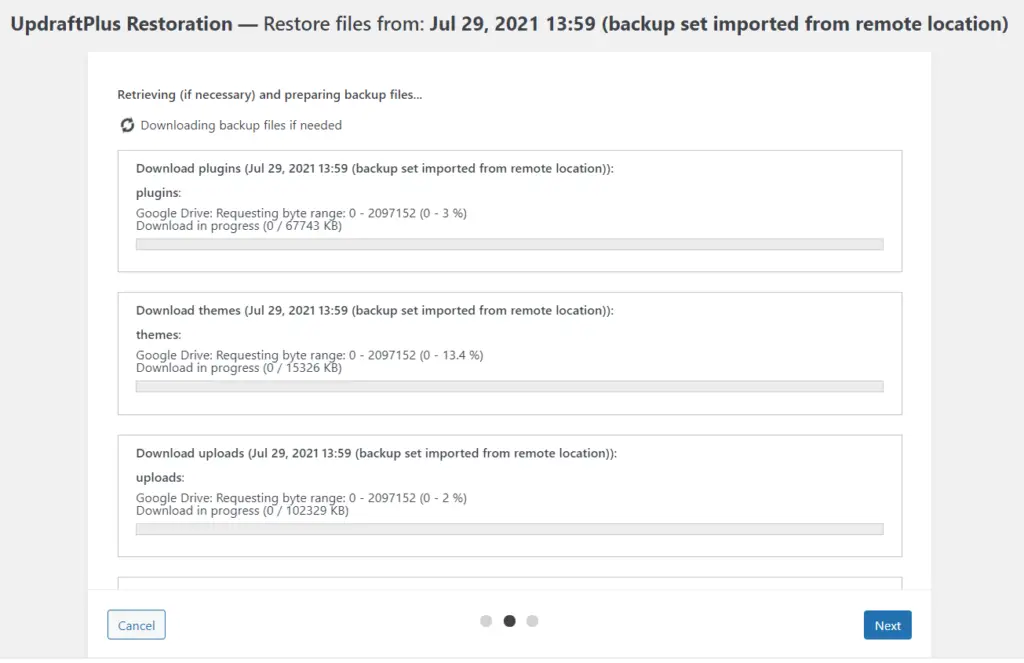Click the Download uploads section heading

click(x=376, y=453)
